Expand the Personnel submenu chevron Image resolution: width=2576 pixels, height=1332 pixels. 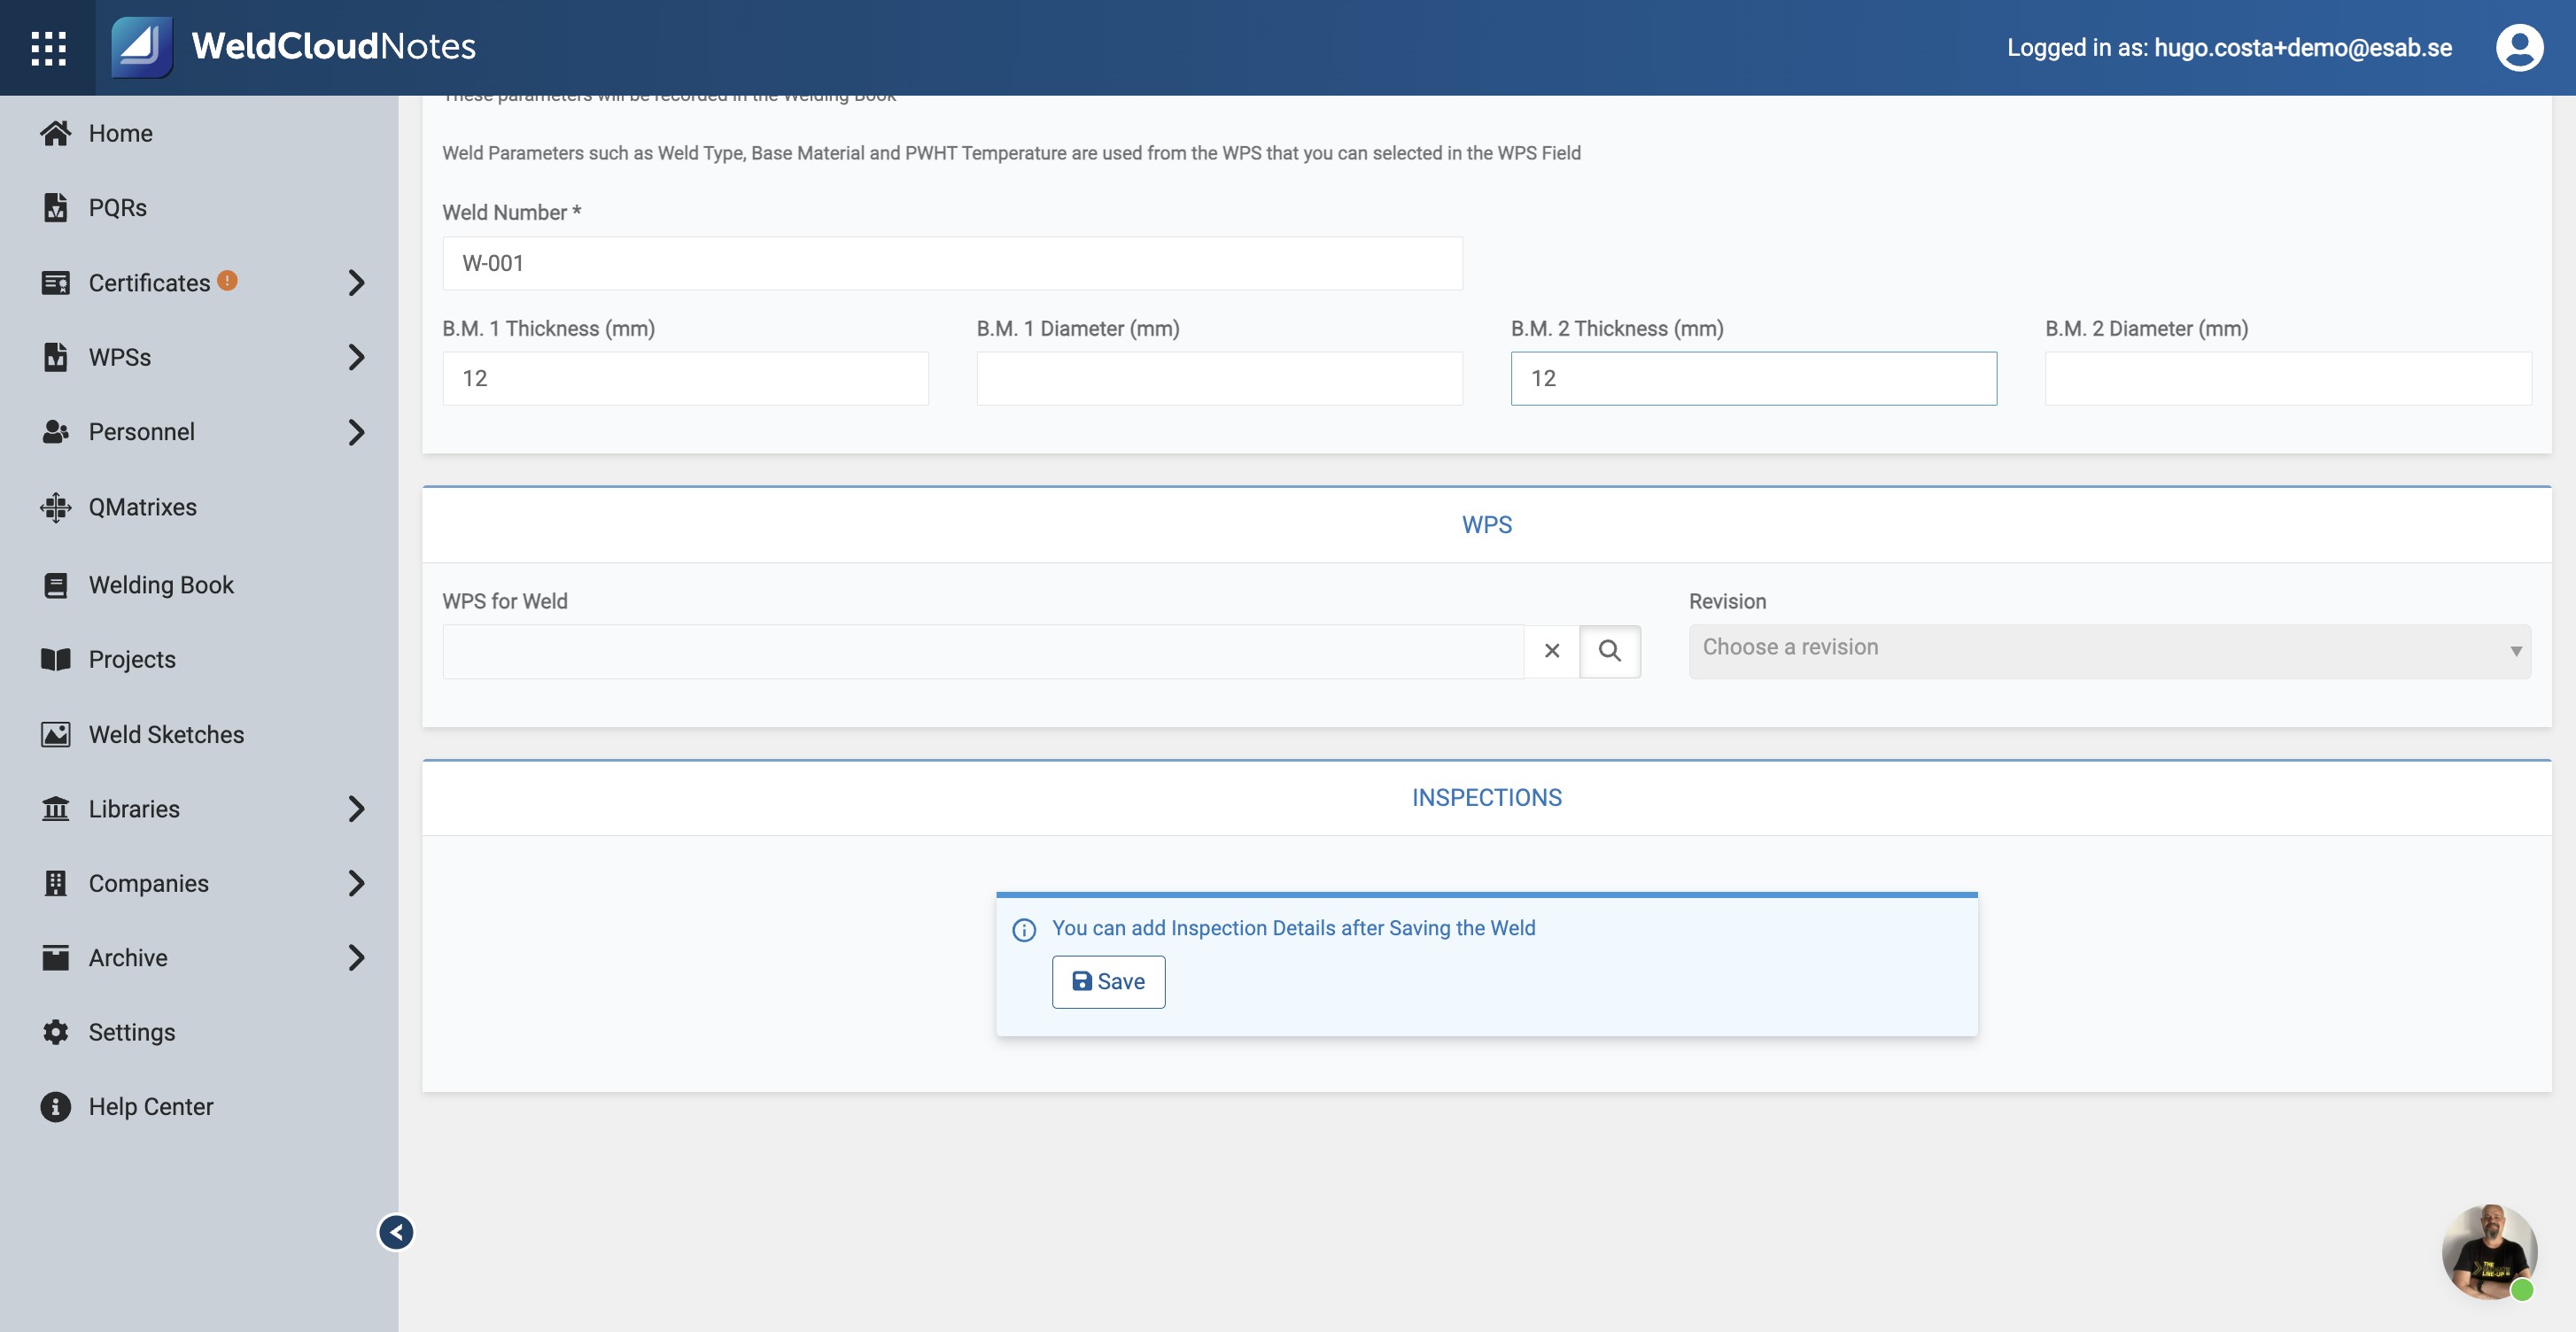click(x=356, y=432)
